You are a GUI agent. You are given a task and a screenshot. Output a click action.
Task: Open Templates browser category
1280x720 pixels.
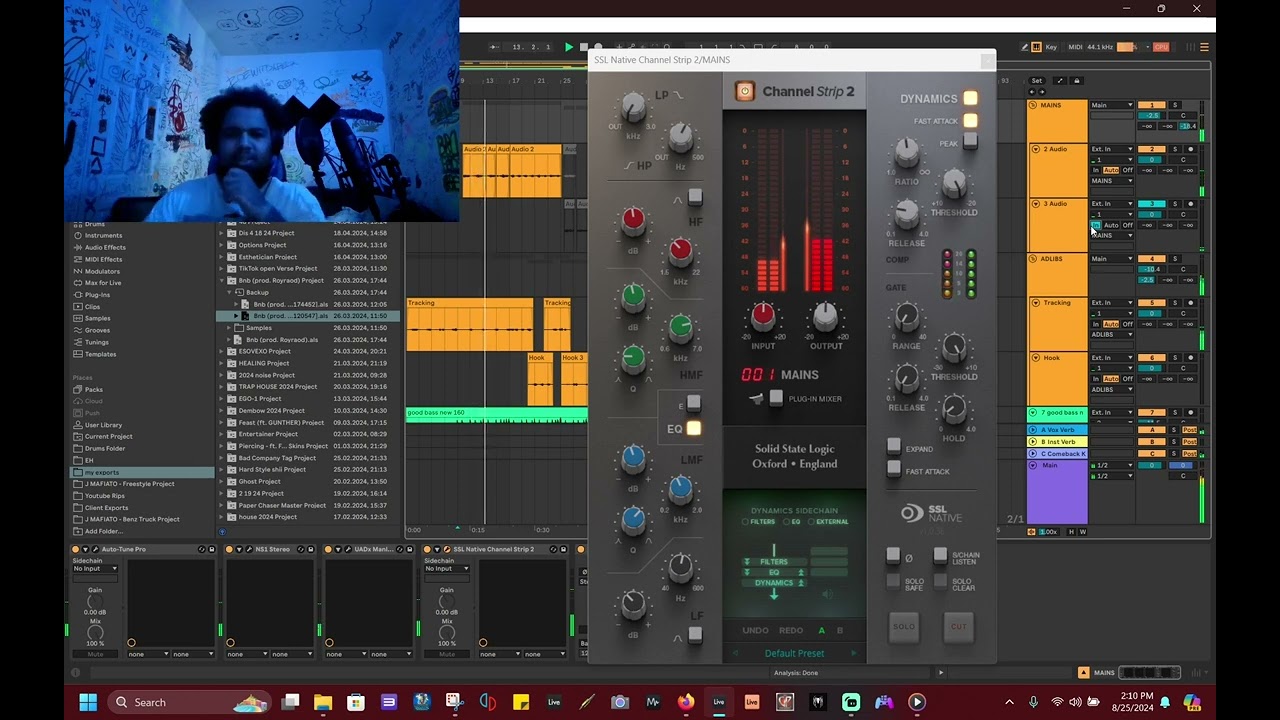tap(100, 354)
